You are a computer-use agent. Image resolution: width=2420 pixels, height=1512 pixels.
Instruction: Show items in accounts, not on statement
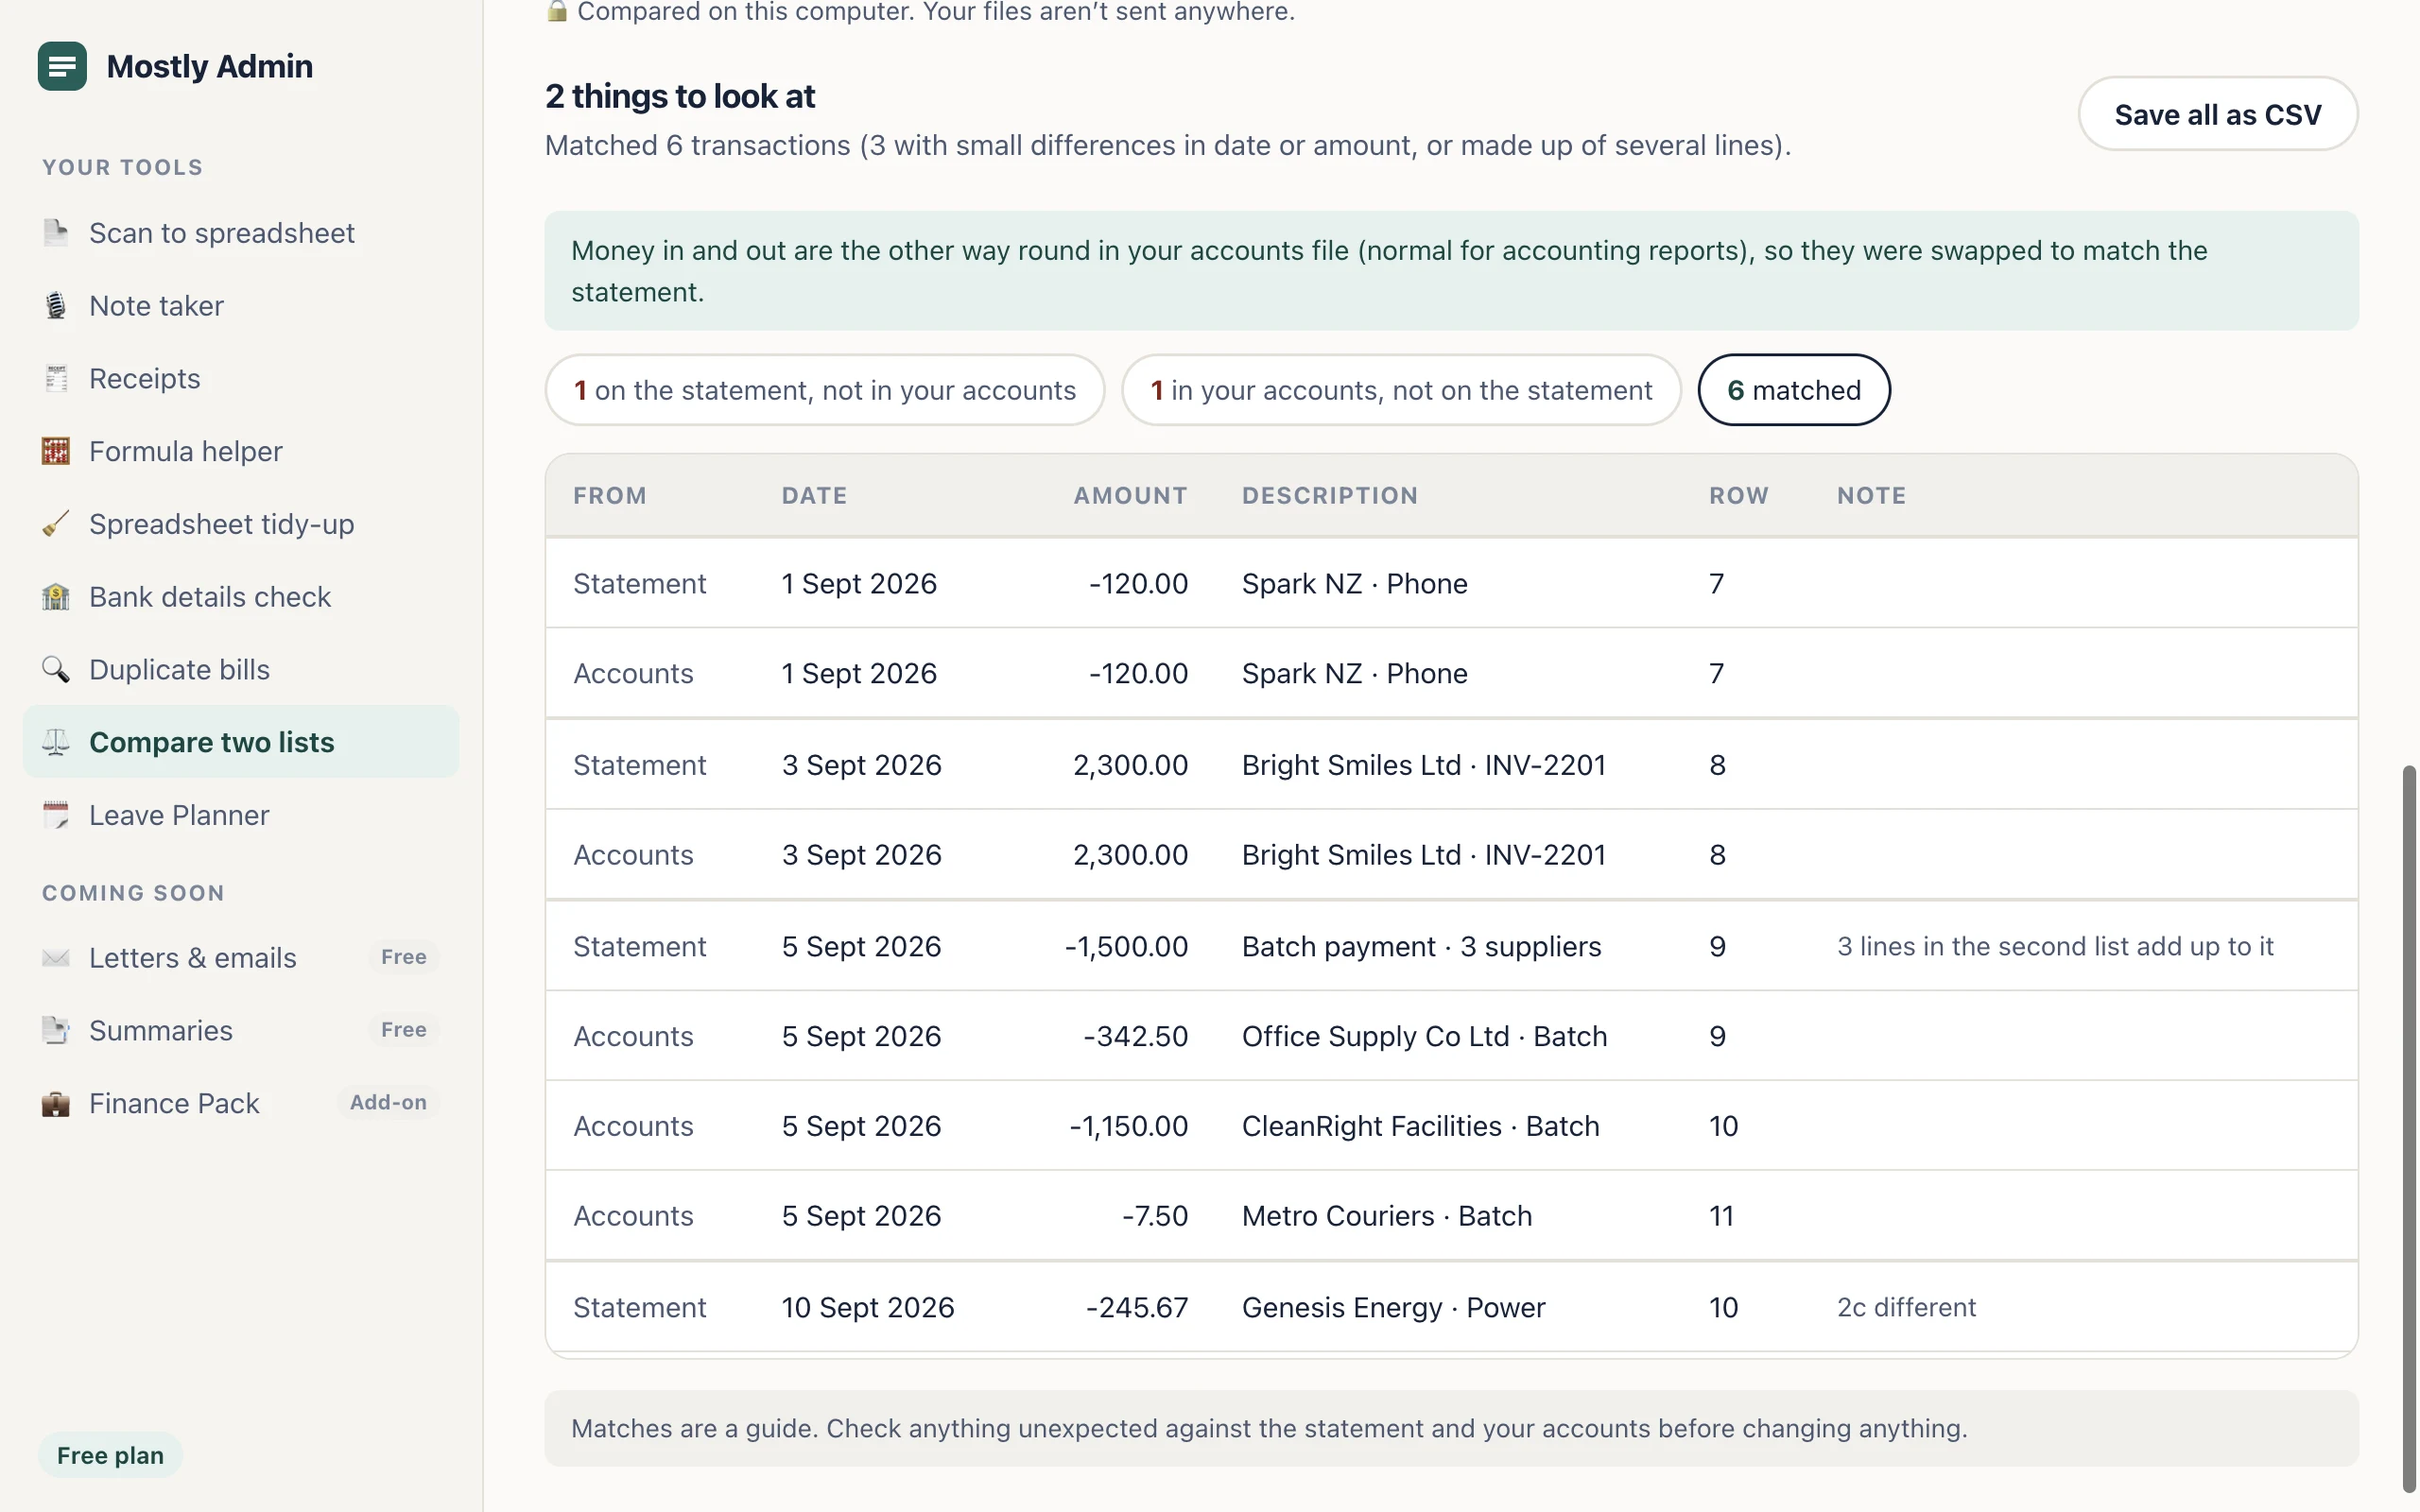[x=1401, y=390]
